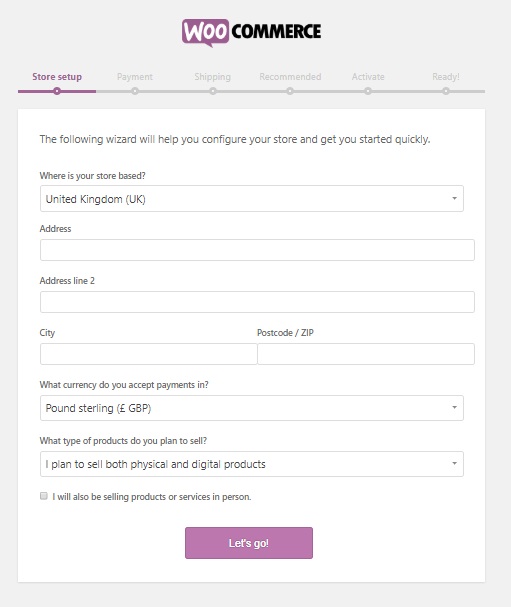Image resolution: width=511 pixels, height=607 pixels.
Task: Open the store country dropdown
Action: (x=252, y=199)
